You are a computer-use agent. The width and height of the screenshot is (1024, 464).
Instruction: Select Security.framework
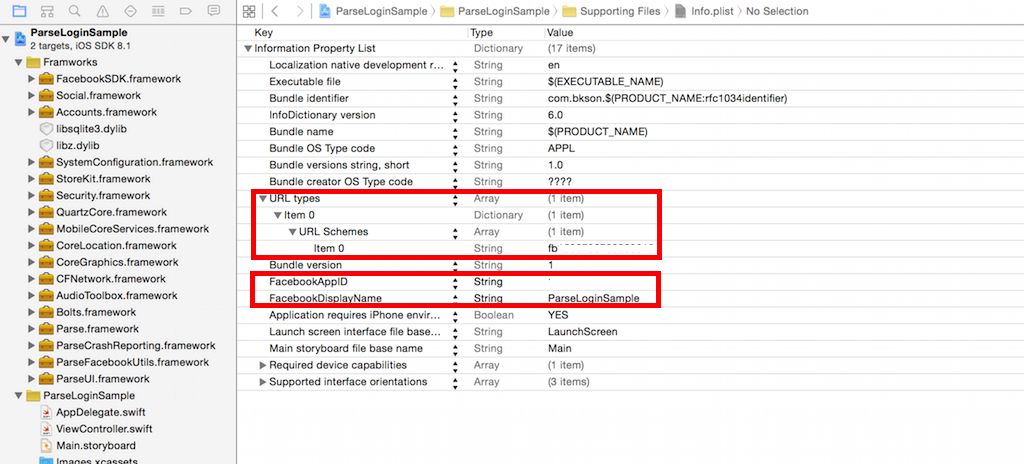[103, 195]
